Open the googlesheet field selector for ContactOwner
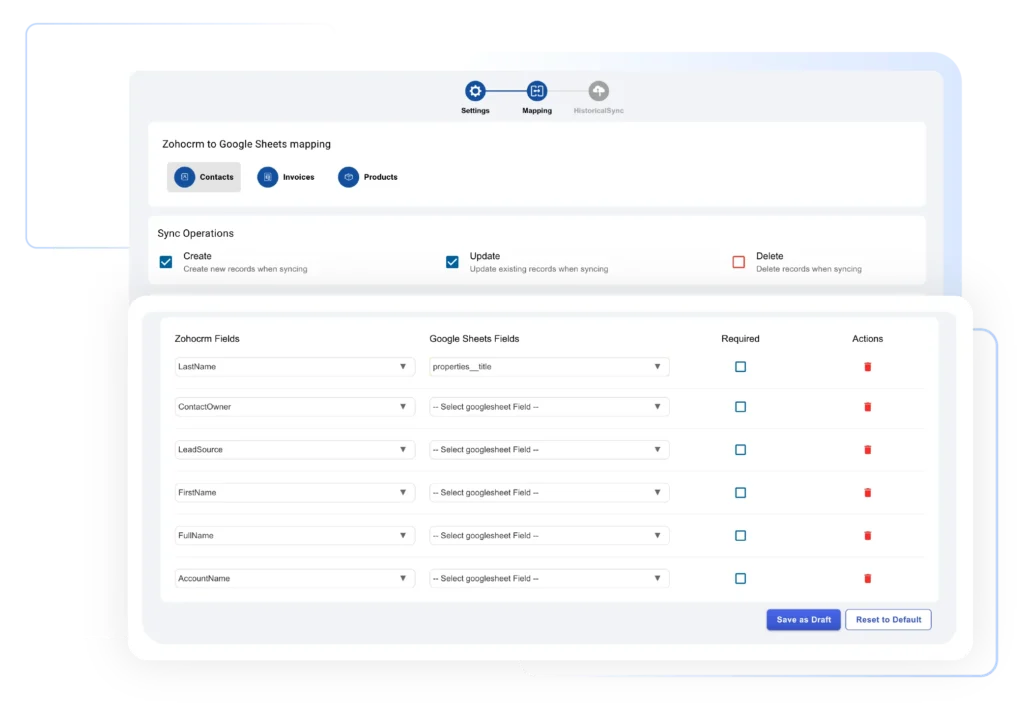 pos(548,406)
